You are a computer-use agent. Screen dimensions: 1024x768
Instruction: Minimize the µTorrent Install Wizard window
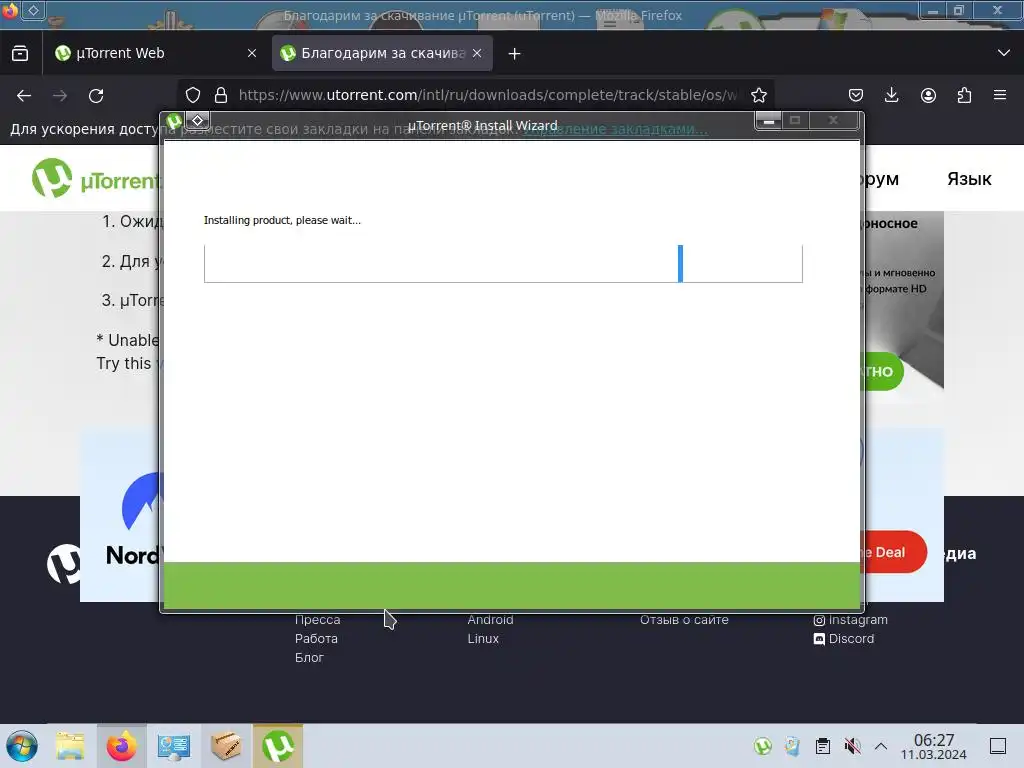(x=769, y=121)
